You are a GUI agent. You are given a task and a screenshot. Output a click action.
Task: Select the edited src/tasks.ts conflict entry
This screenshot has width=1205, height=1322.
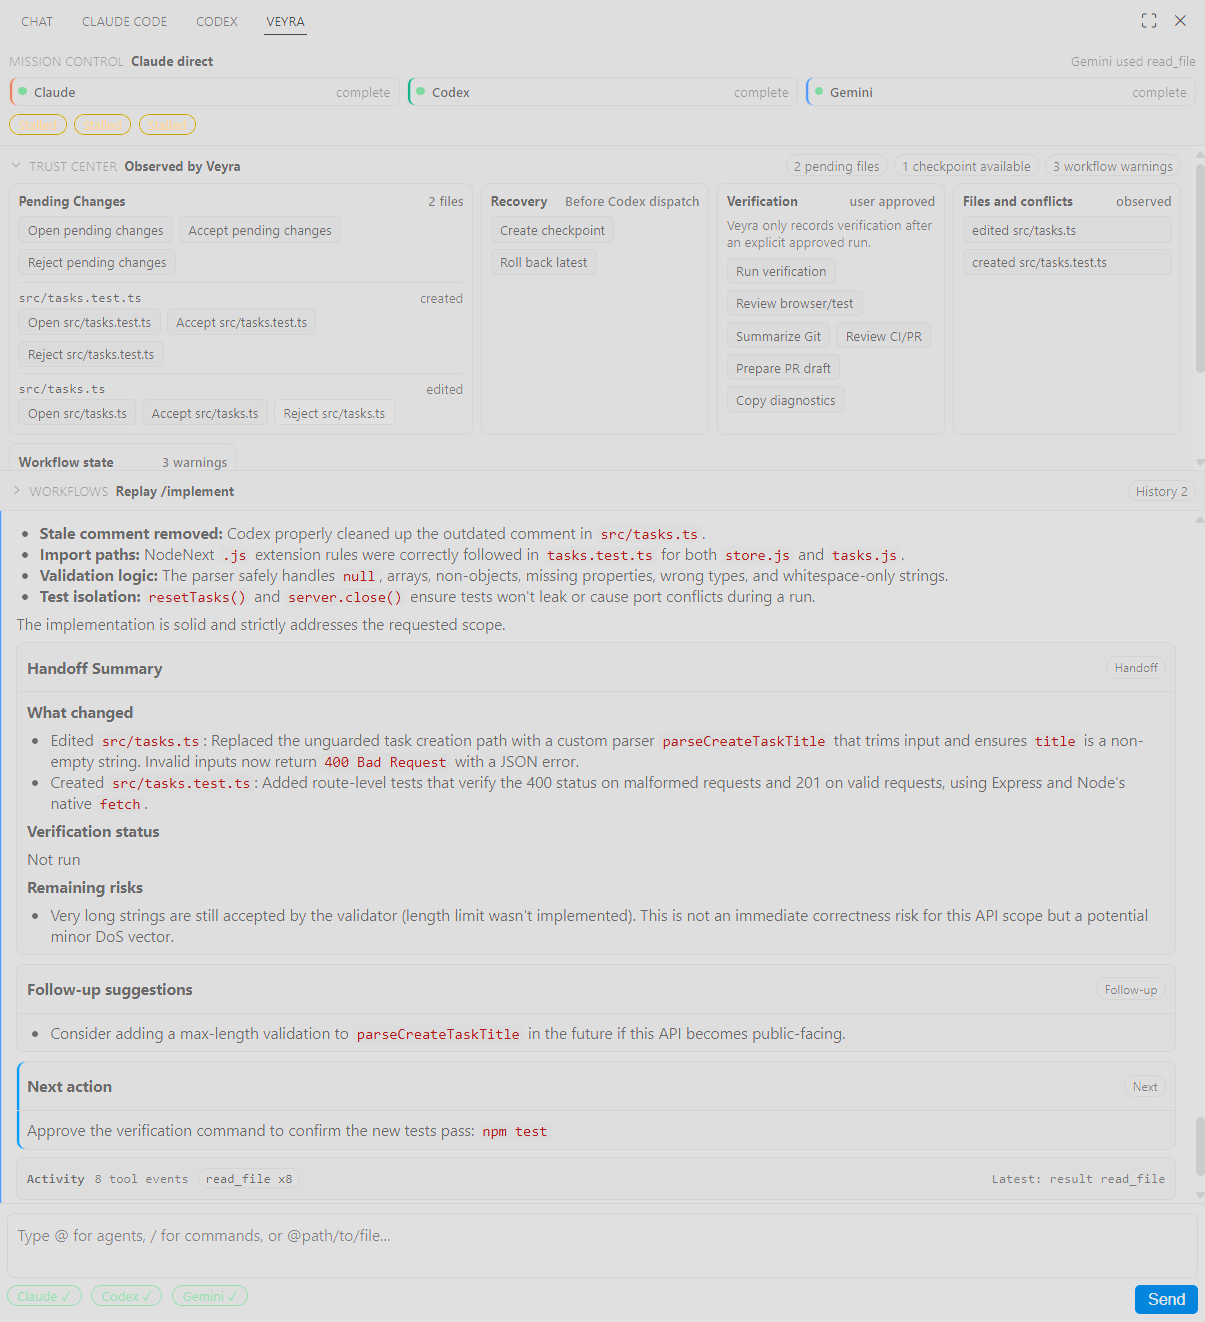(1067, 230)
